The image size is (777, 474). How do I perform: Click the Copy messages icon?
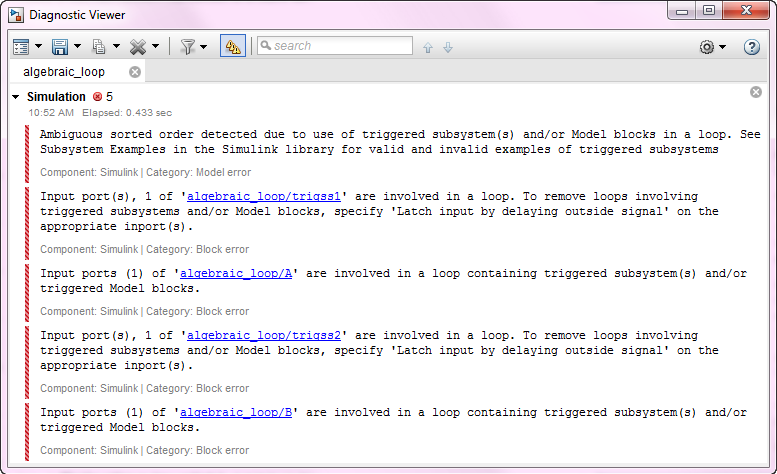click(99, 47)
